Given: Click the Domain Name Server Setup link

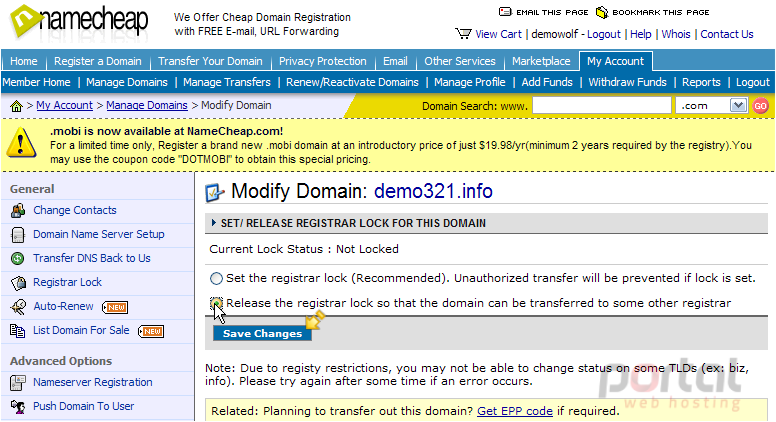Looking at the screenshot, I should click(99, 234).
